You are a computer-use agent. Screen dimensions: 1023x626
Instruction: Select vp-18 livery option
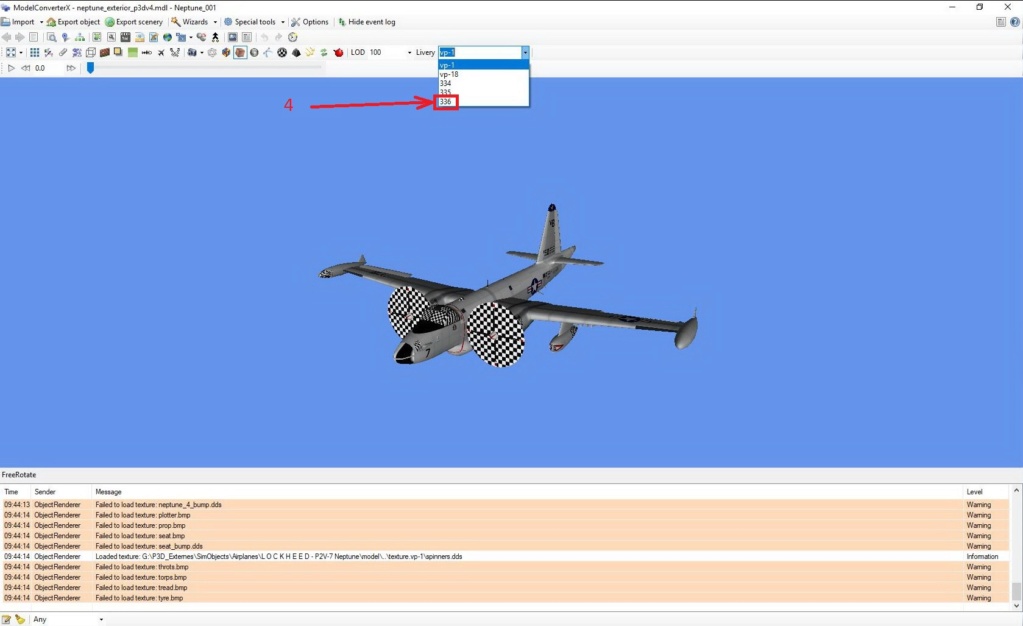[483, 74]
